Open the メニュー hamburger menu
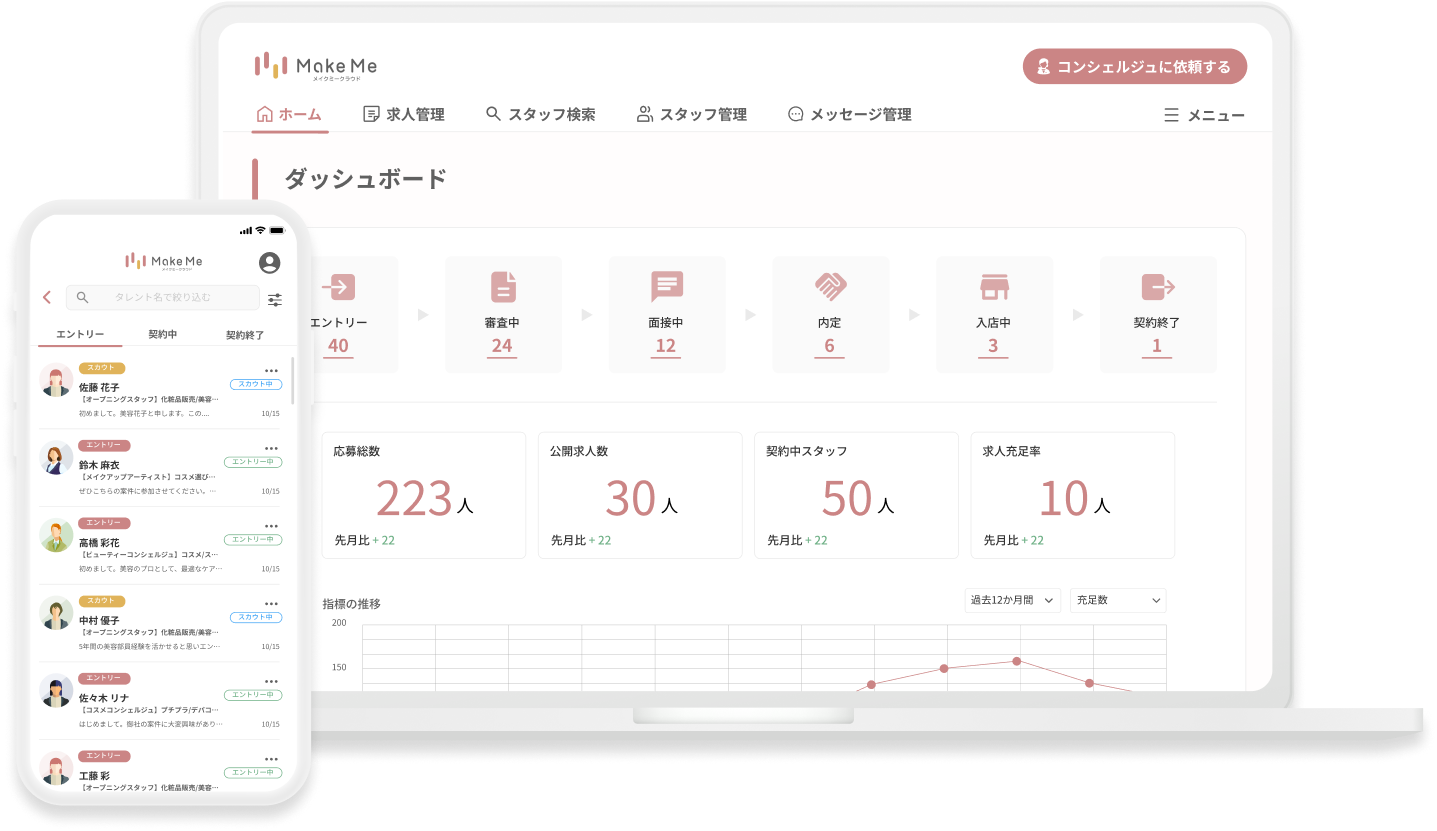The image size is (1437, 831). [x=1204, y=116]
